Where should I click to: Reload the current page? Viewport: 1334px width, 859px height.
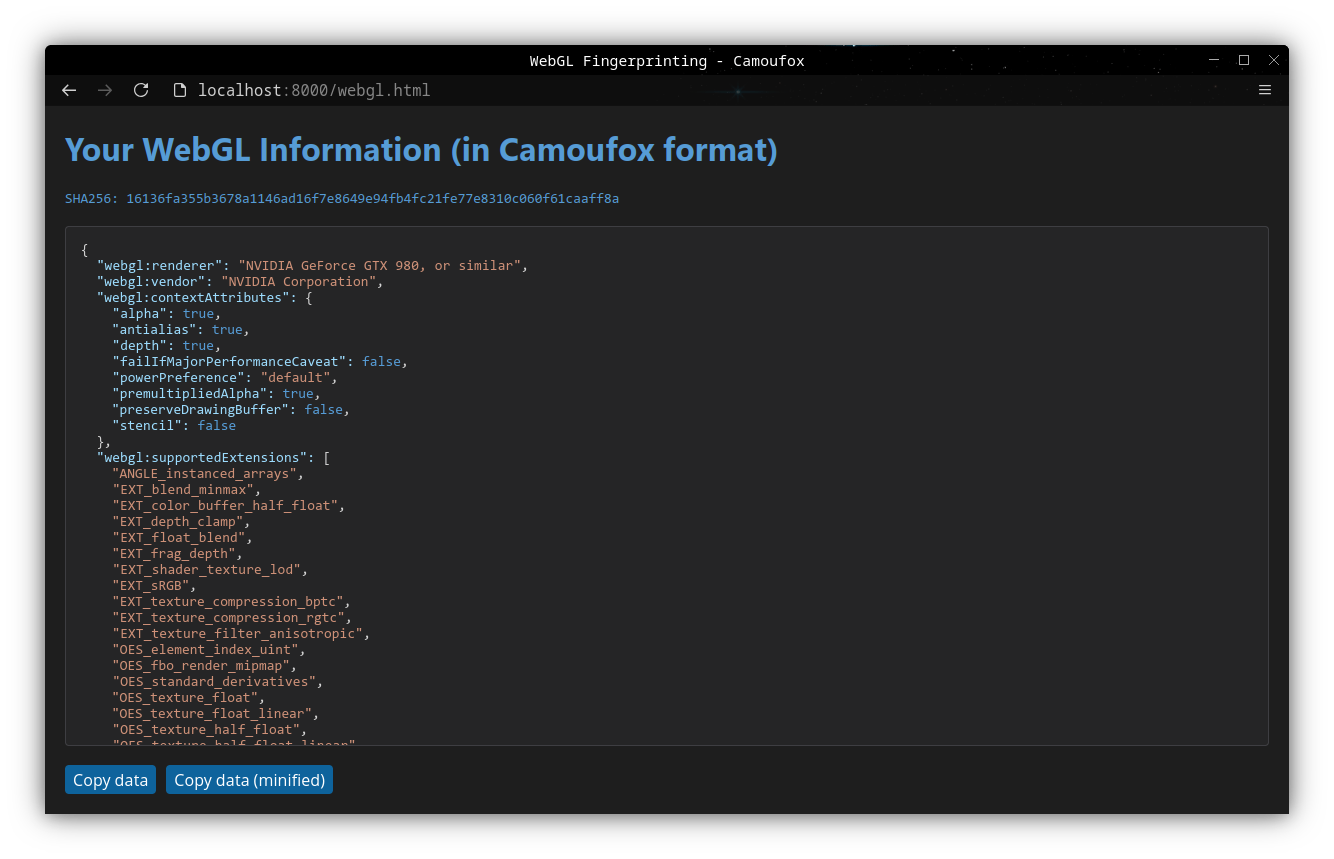[141, 90]
